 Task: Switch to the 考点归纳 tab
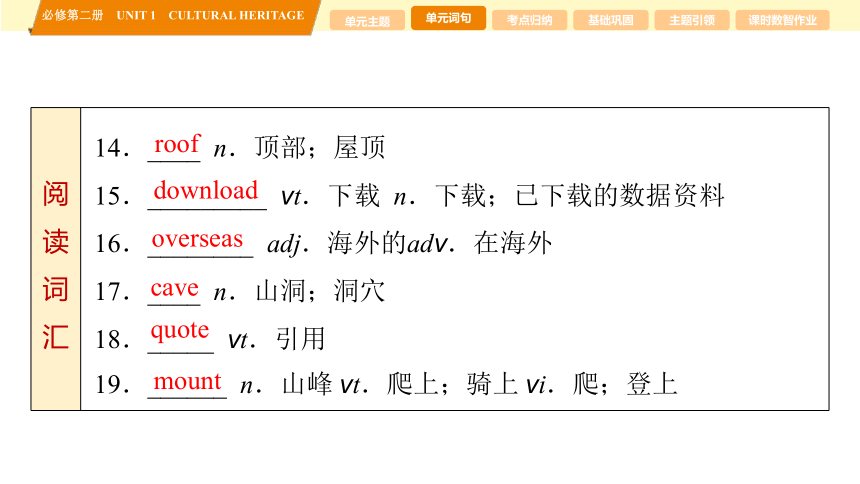click(x=529, y=20)
